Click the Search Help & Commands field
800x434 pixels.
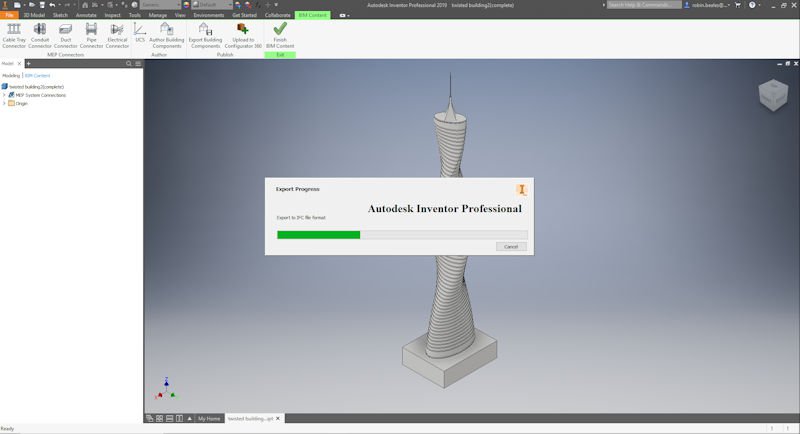pos(644,5)
